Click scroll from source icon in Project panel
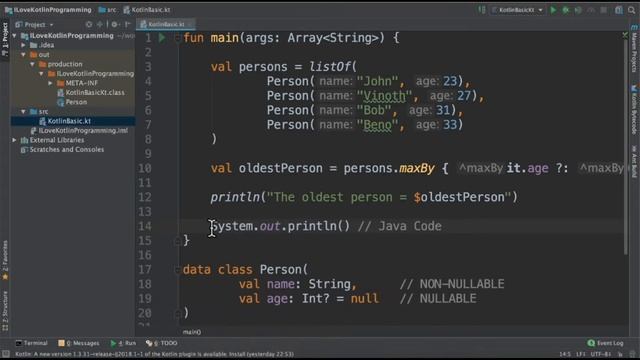This screenshot has width=640, height=360. click(89, 24)
